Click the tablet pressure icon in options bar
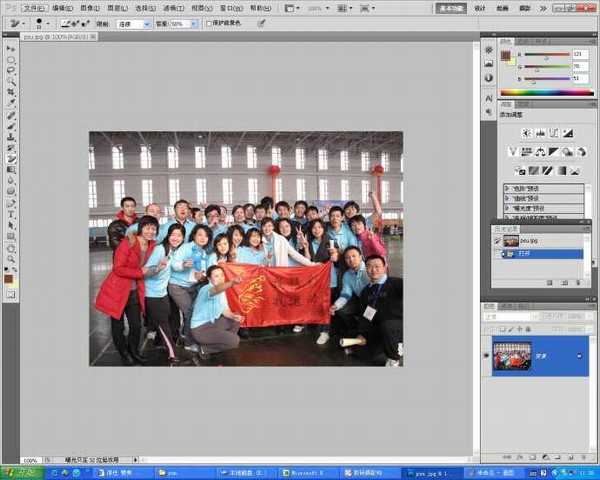The image size is (600, 480). coord(261,23)
